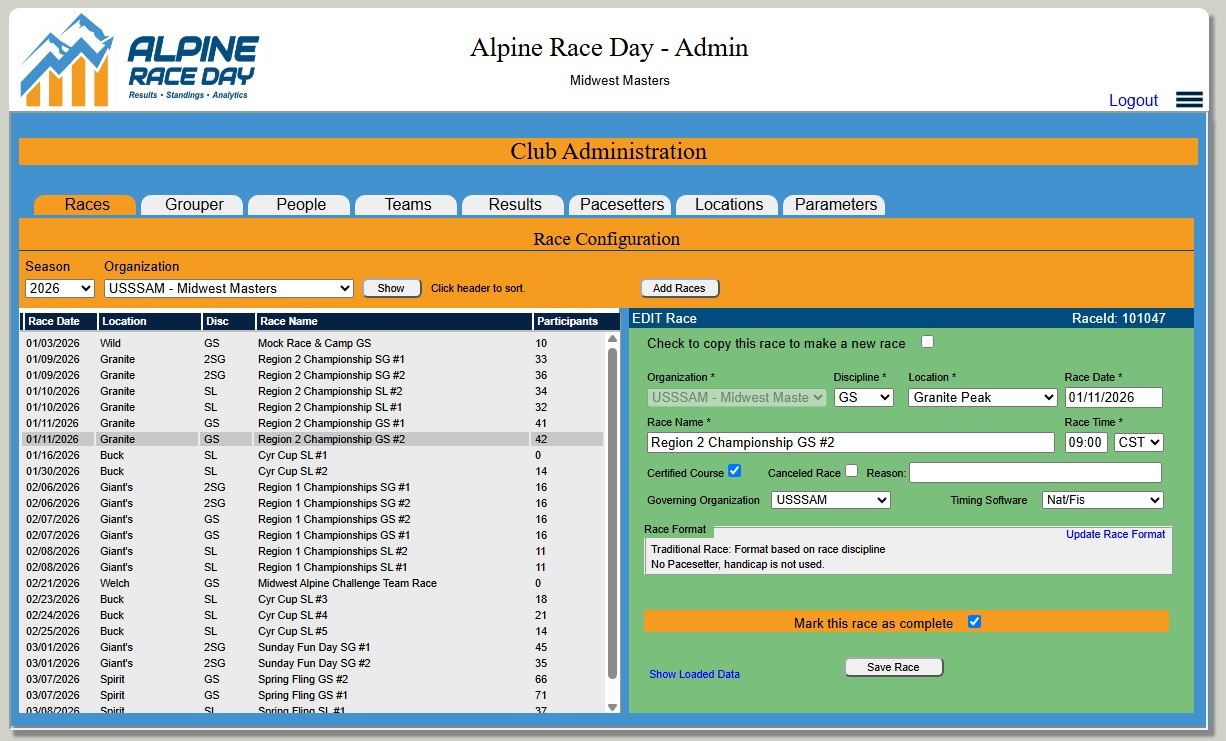This screenshot has width=1226, height=741.
Task: Click the Logout link
Action: pyautogui.click(x=1133, y=100)
